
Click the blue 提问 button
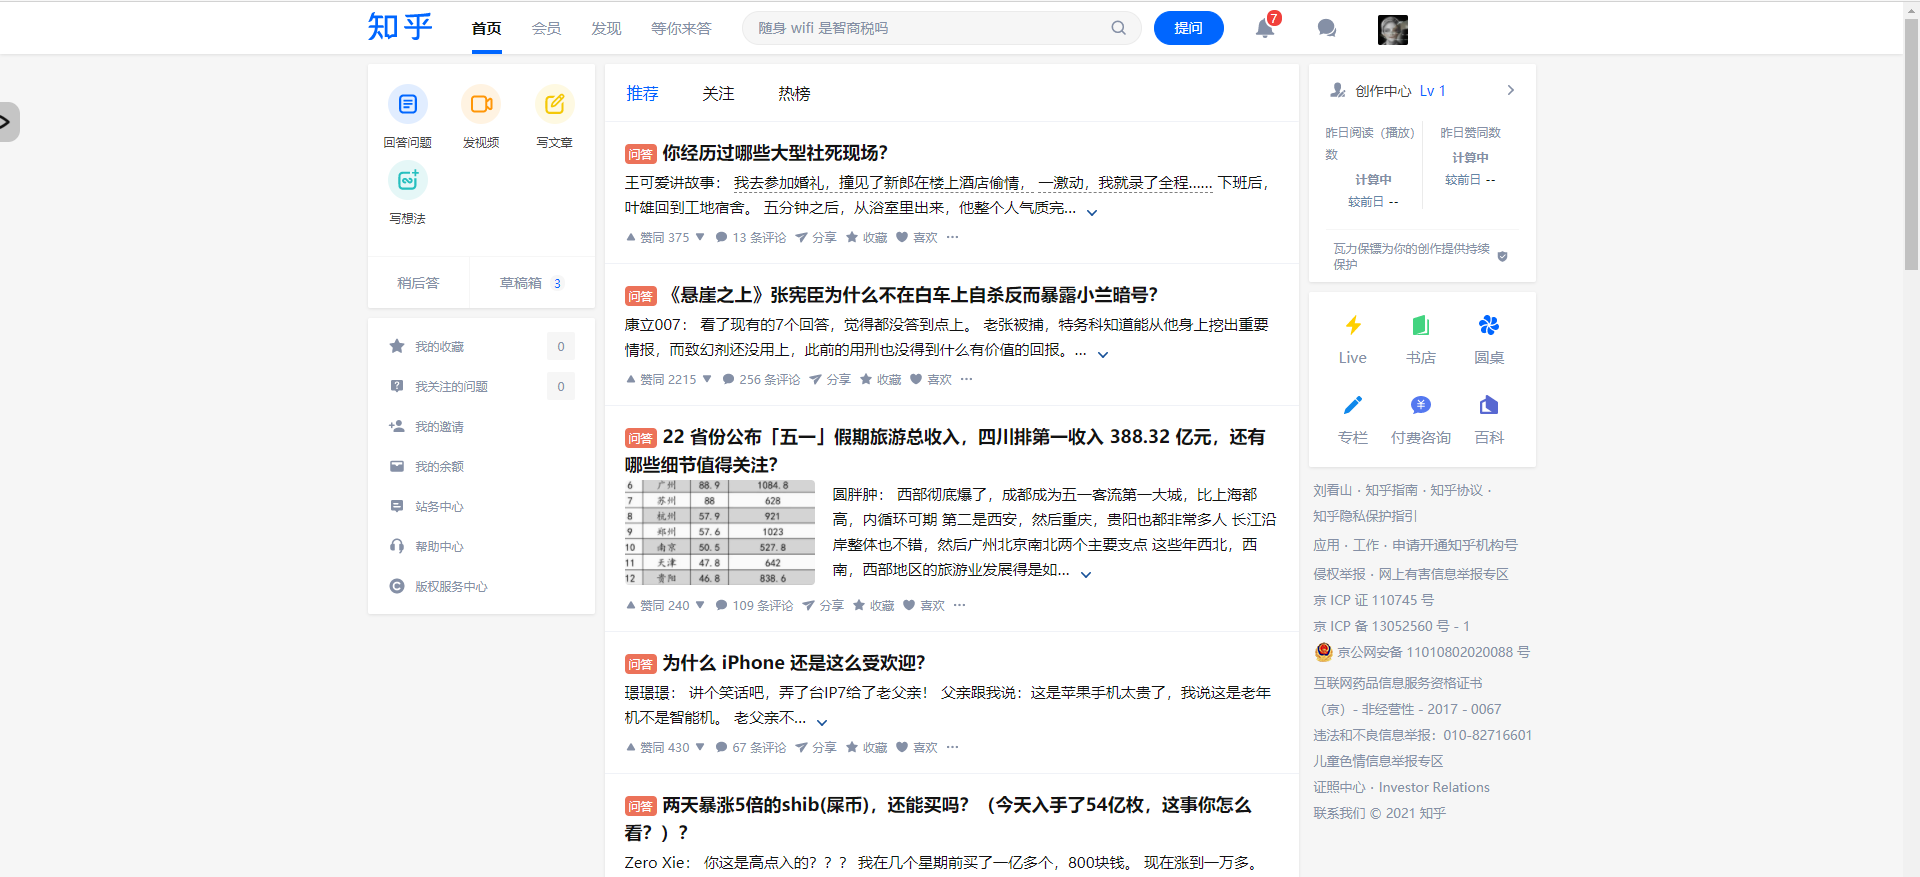(1188, 28)
